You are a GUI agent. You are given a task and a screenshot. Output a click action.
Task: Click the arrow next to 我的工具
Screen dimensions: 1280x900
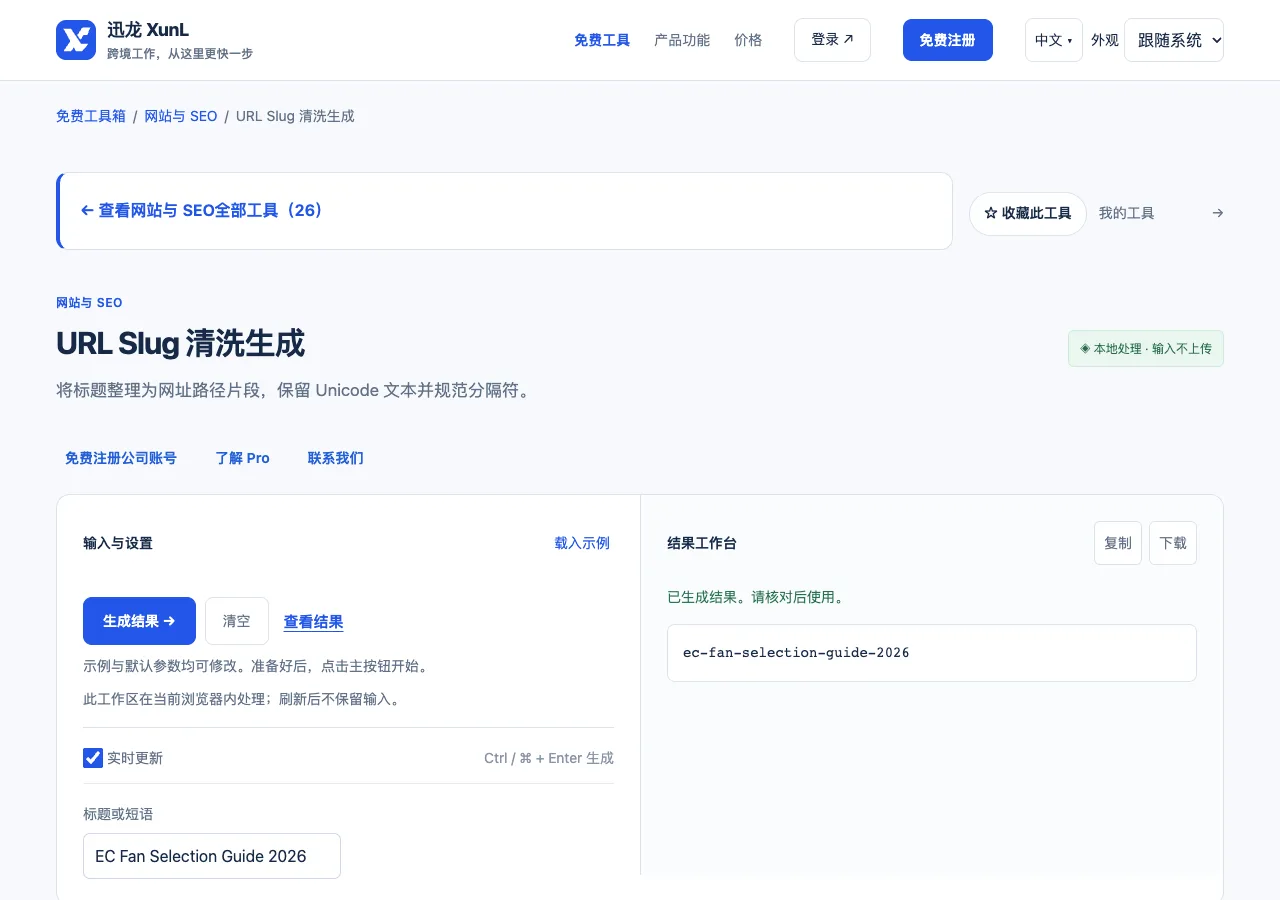coord(1217,213)
